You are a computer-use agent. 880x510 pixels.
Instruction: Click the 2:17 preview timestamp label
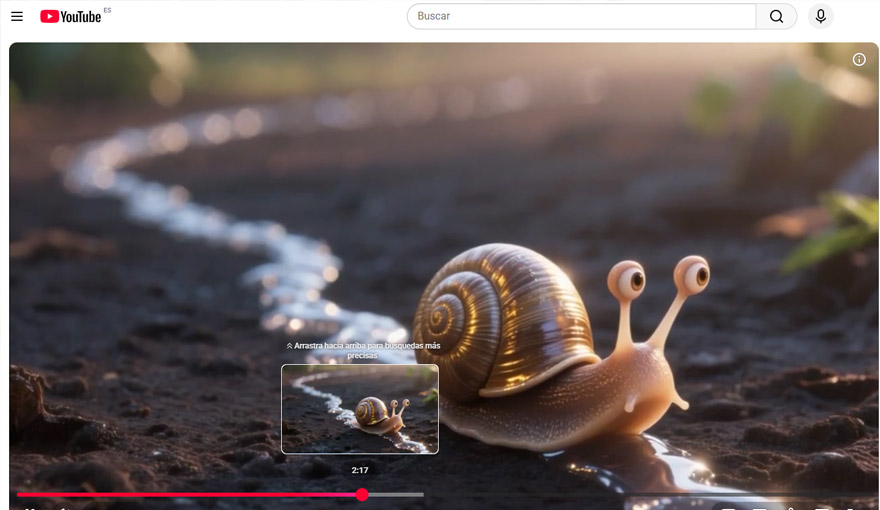[360, 470]
